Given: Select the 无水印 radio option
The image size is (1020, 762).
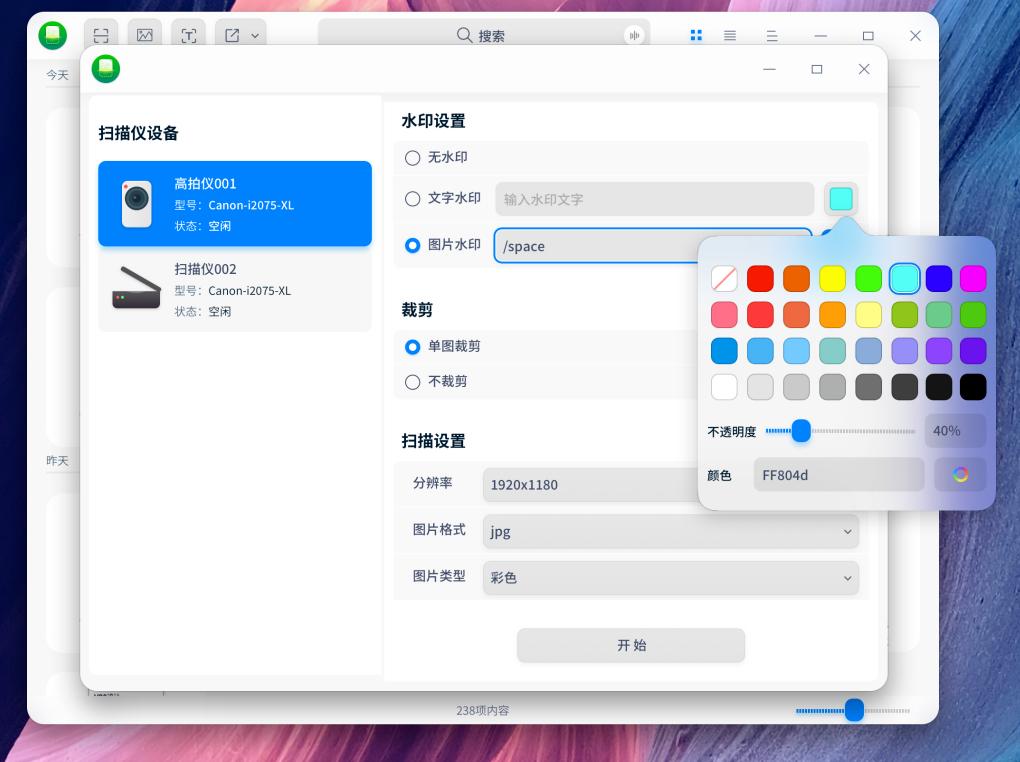Looking at the screenshot, I should [x=411, y=157].
